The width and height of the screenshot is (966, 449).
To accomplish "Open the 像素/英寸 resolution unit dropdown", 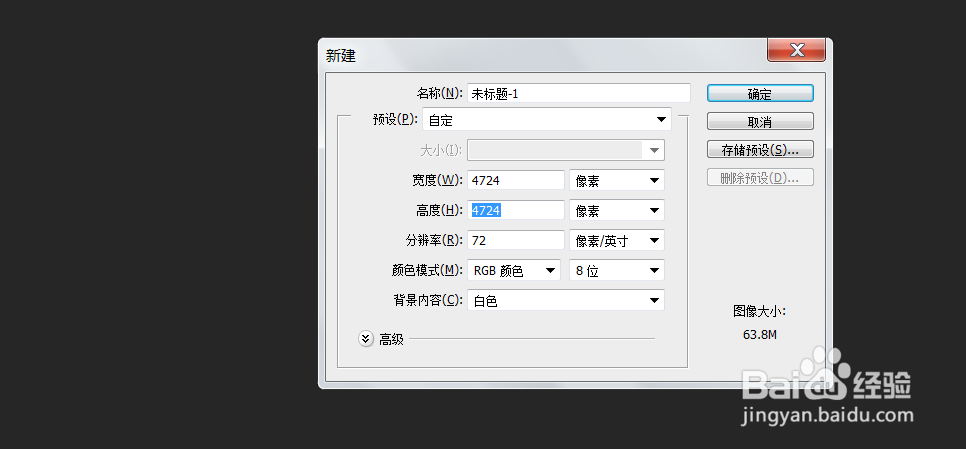I will (617, 240).
